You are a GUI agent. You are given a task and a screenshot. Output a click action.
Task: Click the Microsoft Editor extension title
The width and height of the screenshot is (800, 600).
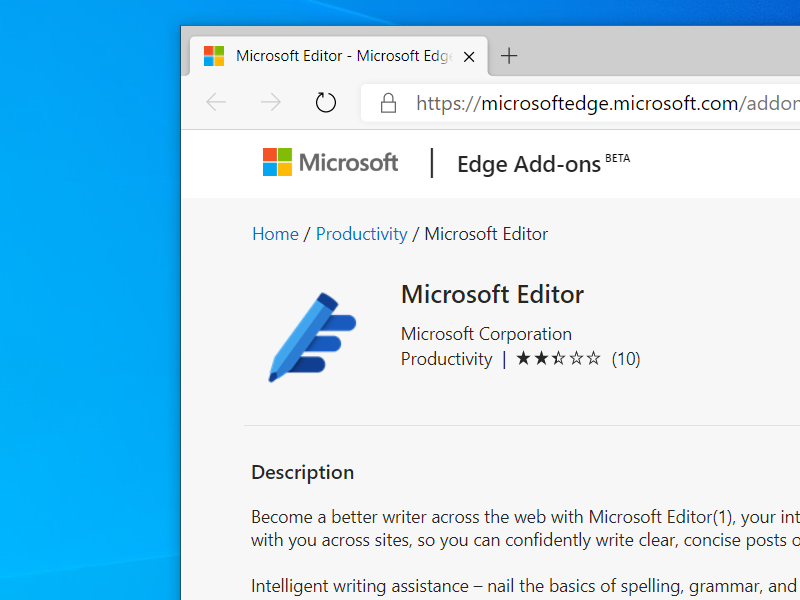point(492,294)
